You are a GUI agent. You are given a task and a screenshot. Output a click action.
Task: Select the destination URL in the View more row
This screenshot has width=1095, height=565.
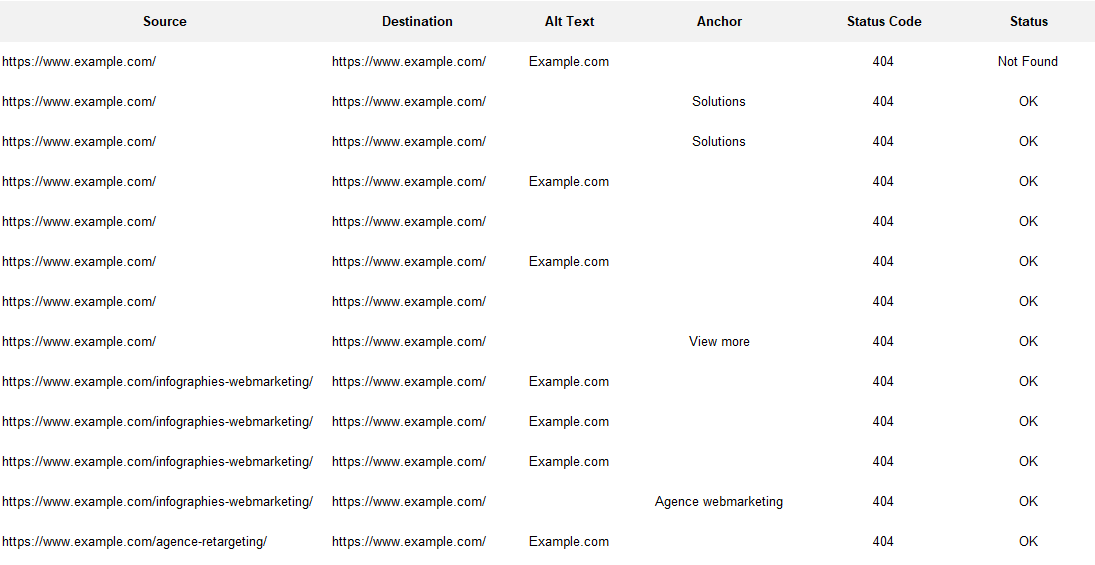pos(409,342)
